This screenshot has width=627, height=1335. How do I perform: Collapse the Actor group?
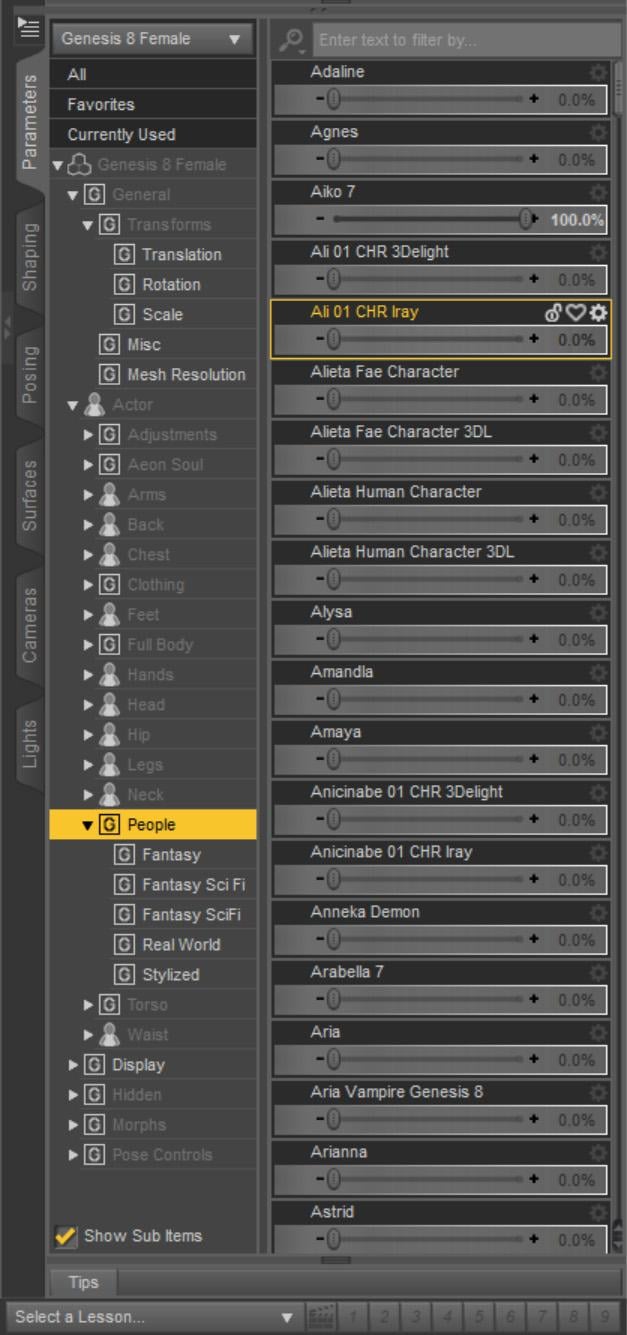[72, 405]
